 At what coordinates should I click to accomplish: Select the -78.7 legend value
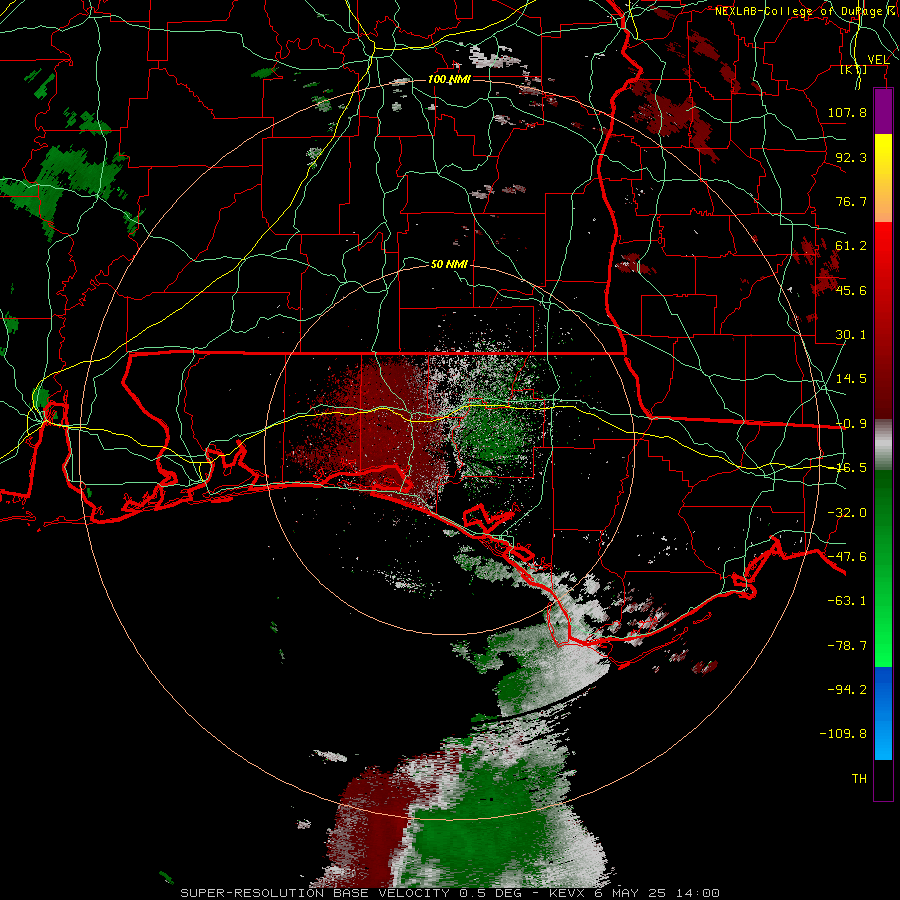[x=847, y=646]
